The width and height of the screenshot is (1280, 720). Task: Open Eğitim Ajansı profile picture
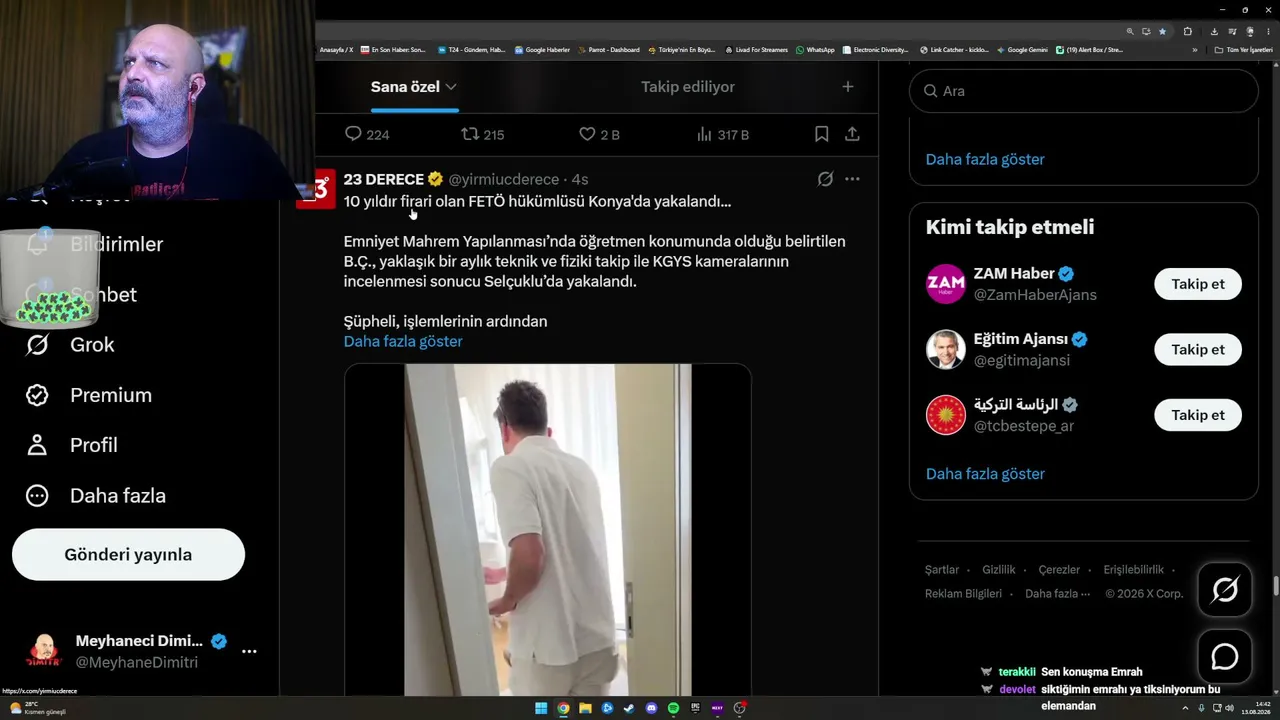pos(945,349)
